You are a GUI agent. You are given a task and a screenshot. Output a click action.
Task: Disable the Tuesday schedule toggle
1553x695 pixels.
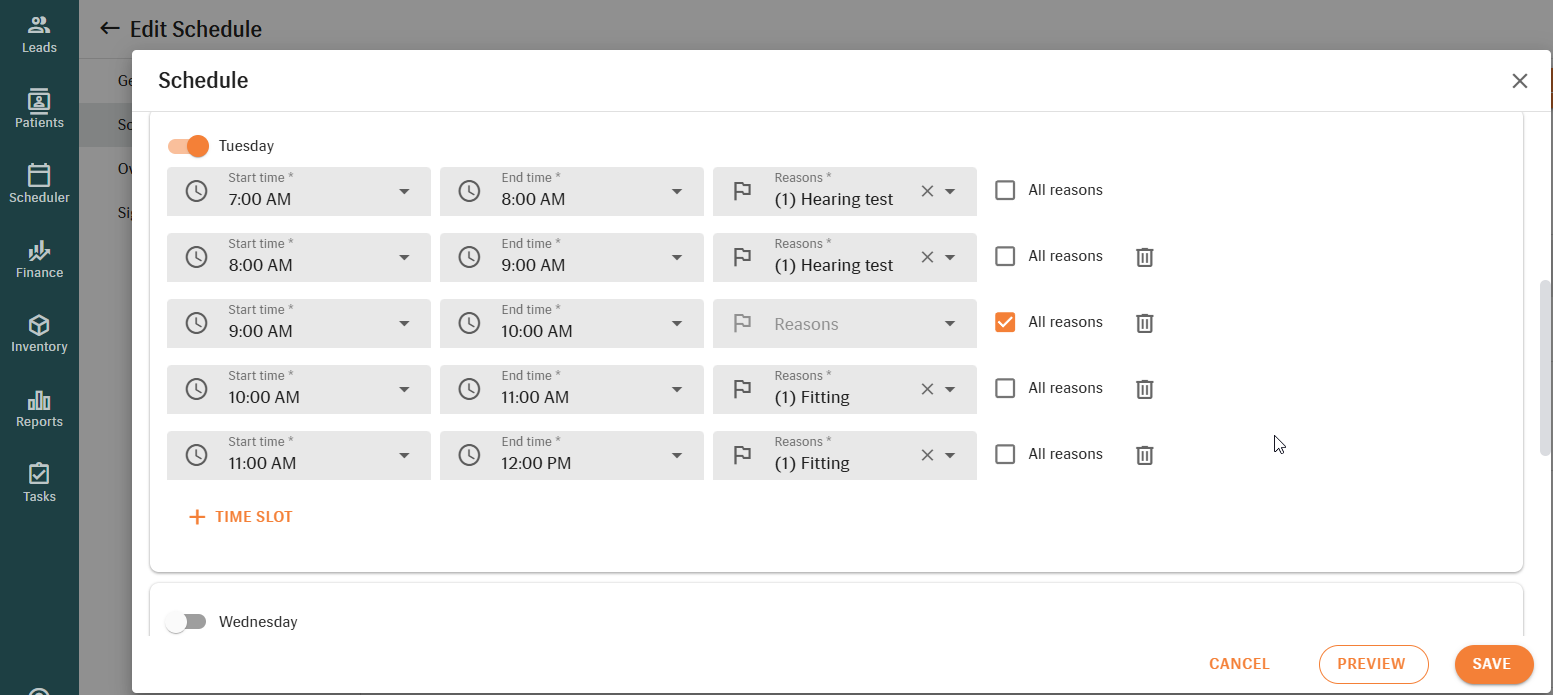pyautogui.click(x=188, y=146)
